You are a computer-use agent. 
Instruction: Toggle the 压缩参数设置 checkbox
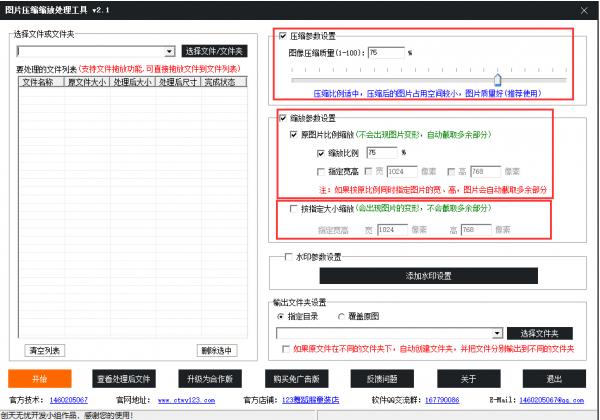click(x=283, y=36)
